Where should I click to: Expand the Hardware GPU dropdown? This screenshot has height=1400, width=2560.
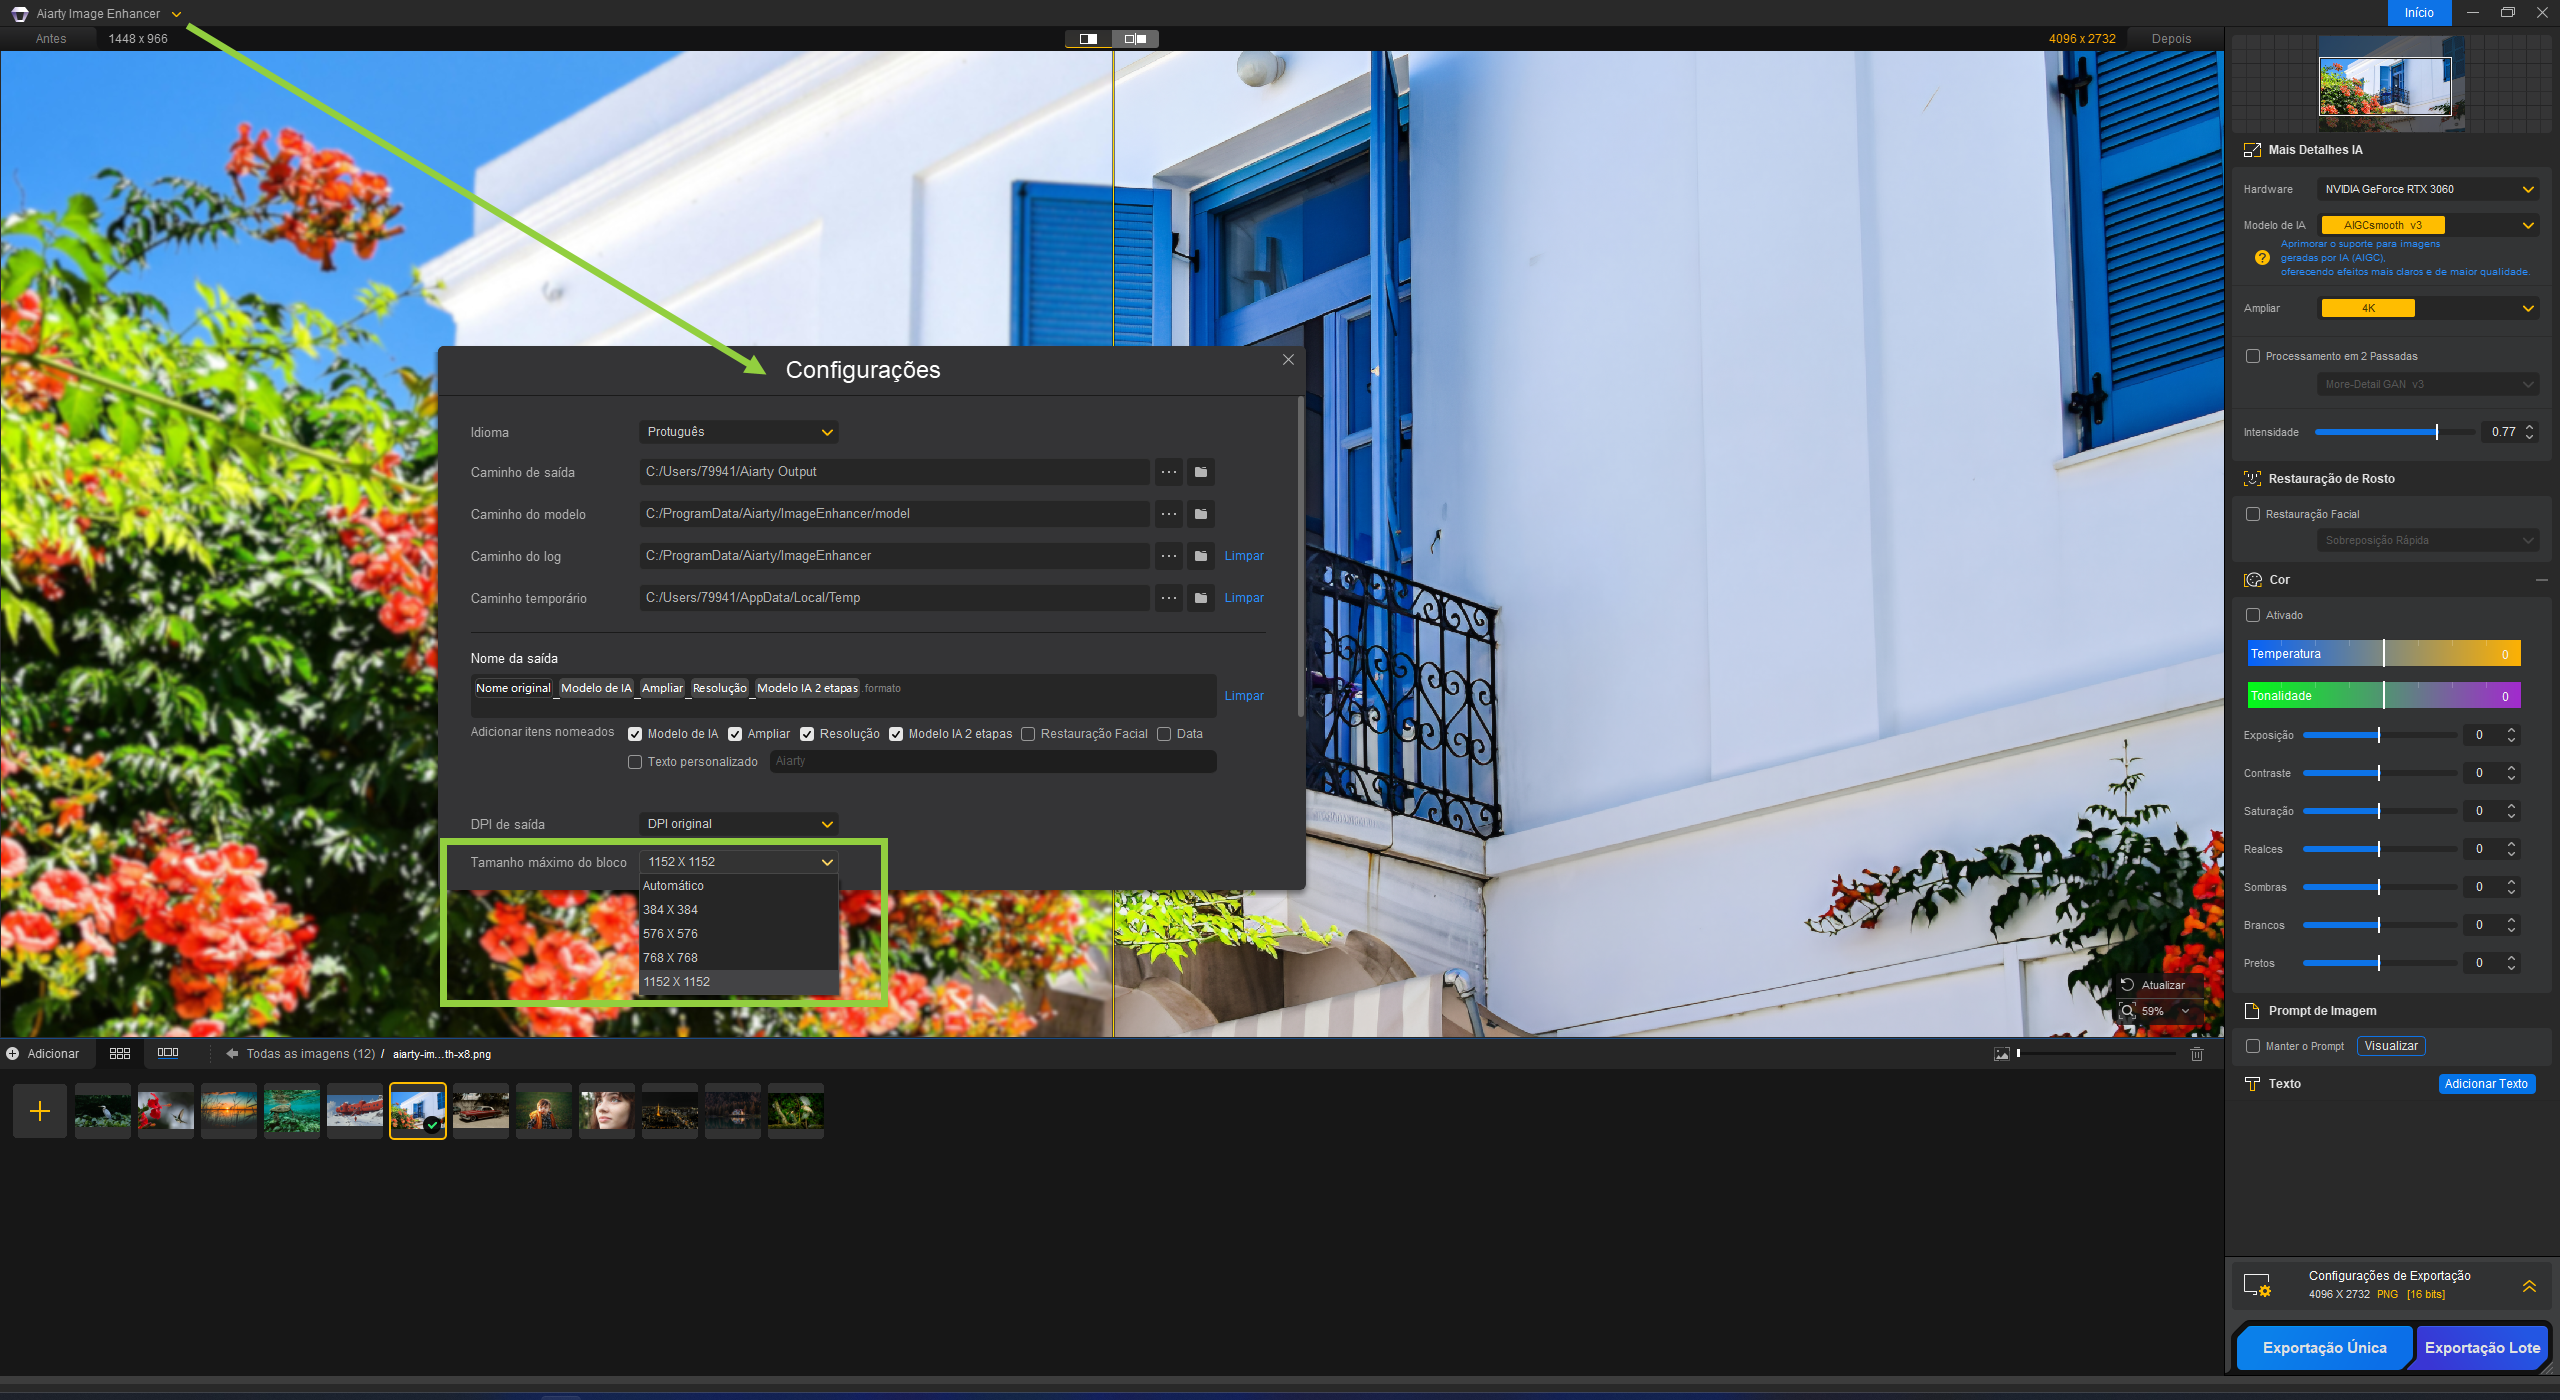(x=2427, y=189)
